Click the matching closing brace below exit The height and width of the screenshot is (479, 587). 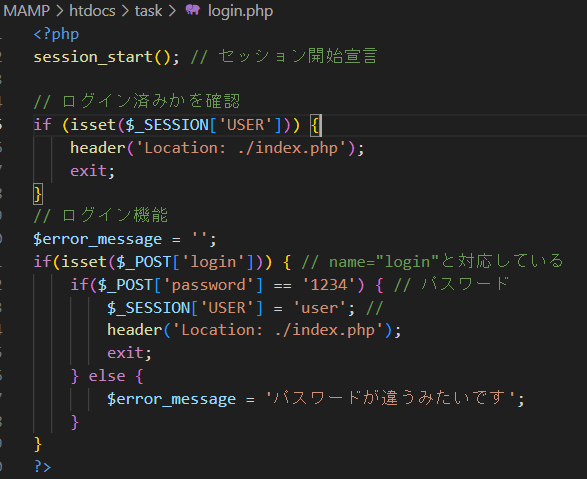click(38, 194)
